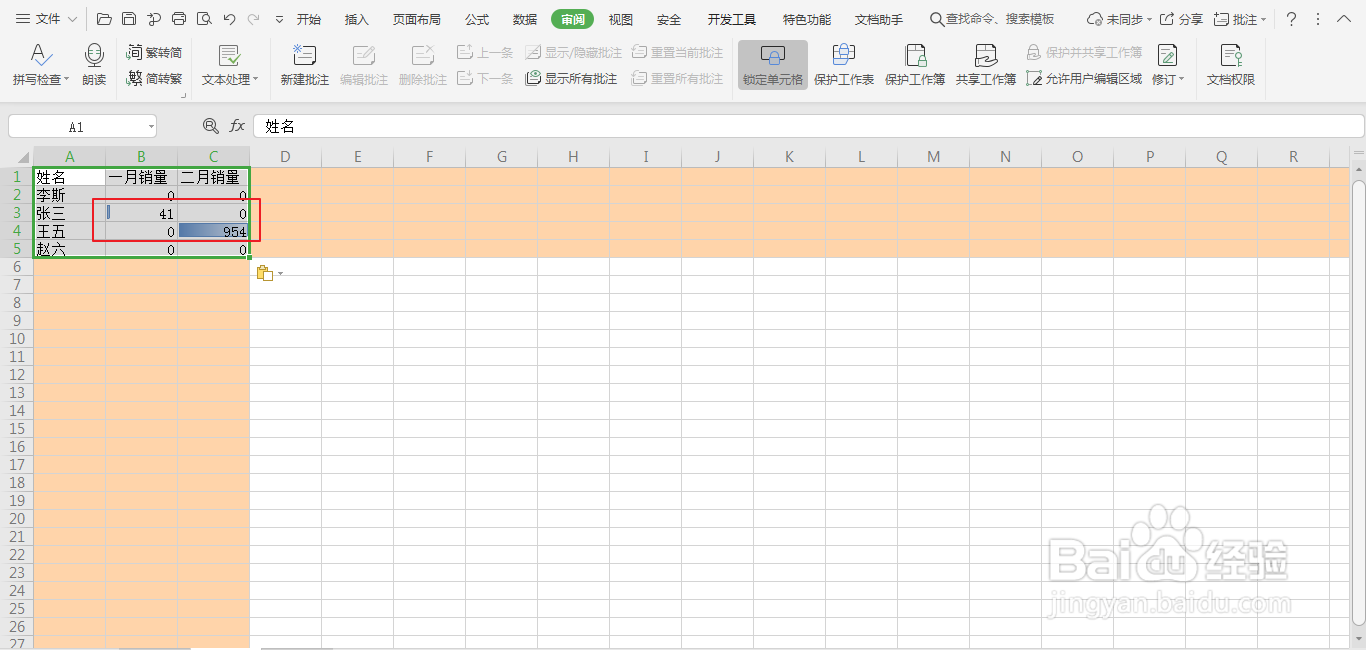Click the formula bar showing 姓名
The image size is (1366, 650).
[808, 126]
